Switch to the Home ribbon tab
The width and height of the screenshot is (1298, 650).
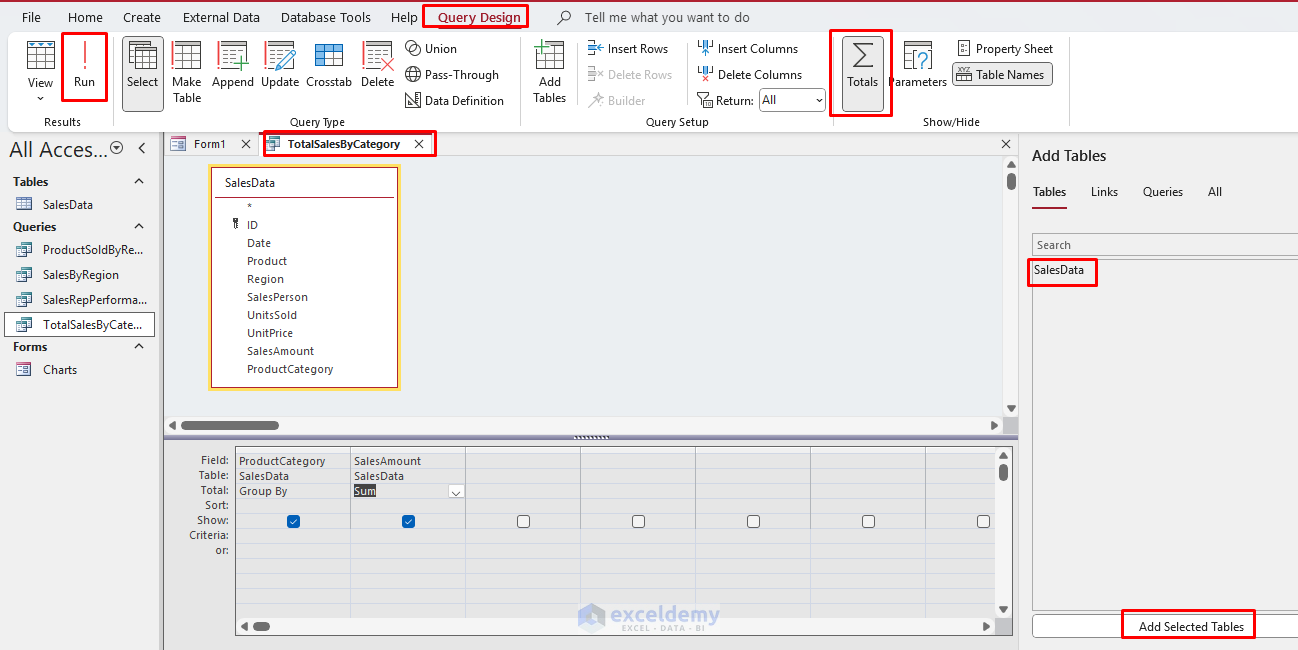click(85, 17)
